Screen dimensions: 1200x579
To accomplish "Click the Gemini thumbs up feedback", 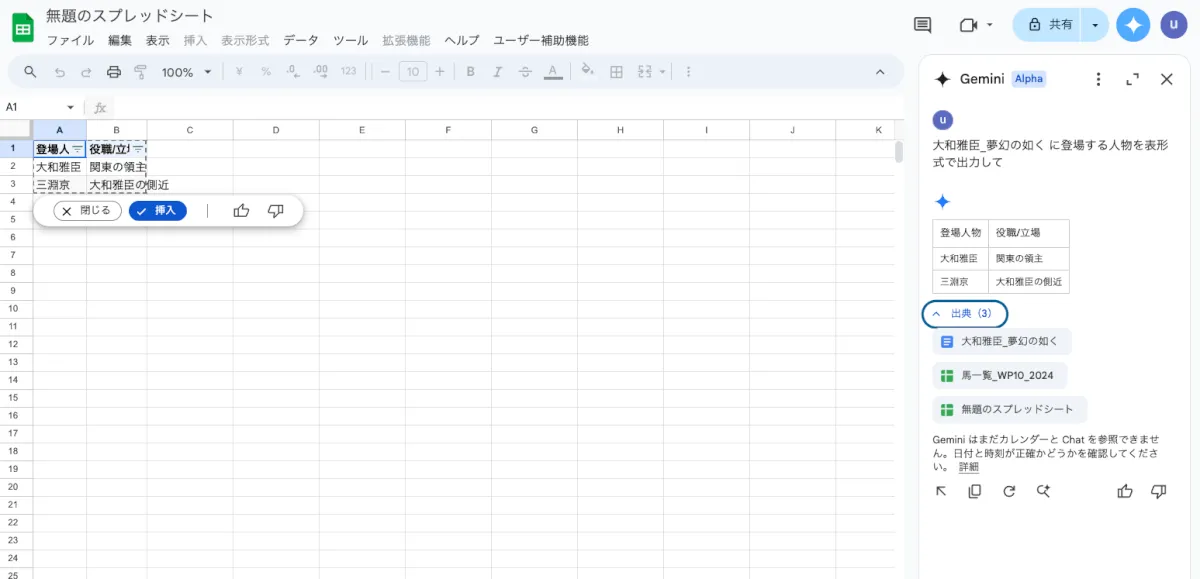I will pyautogui.click(x=1125, y=491).
